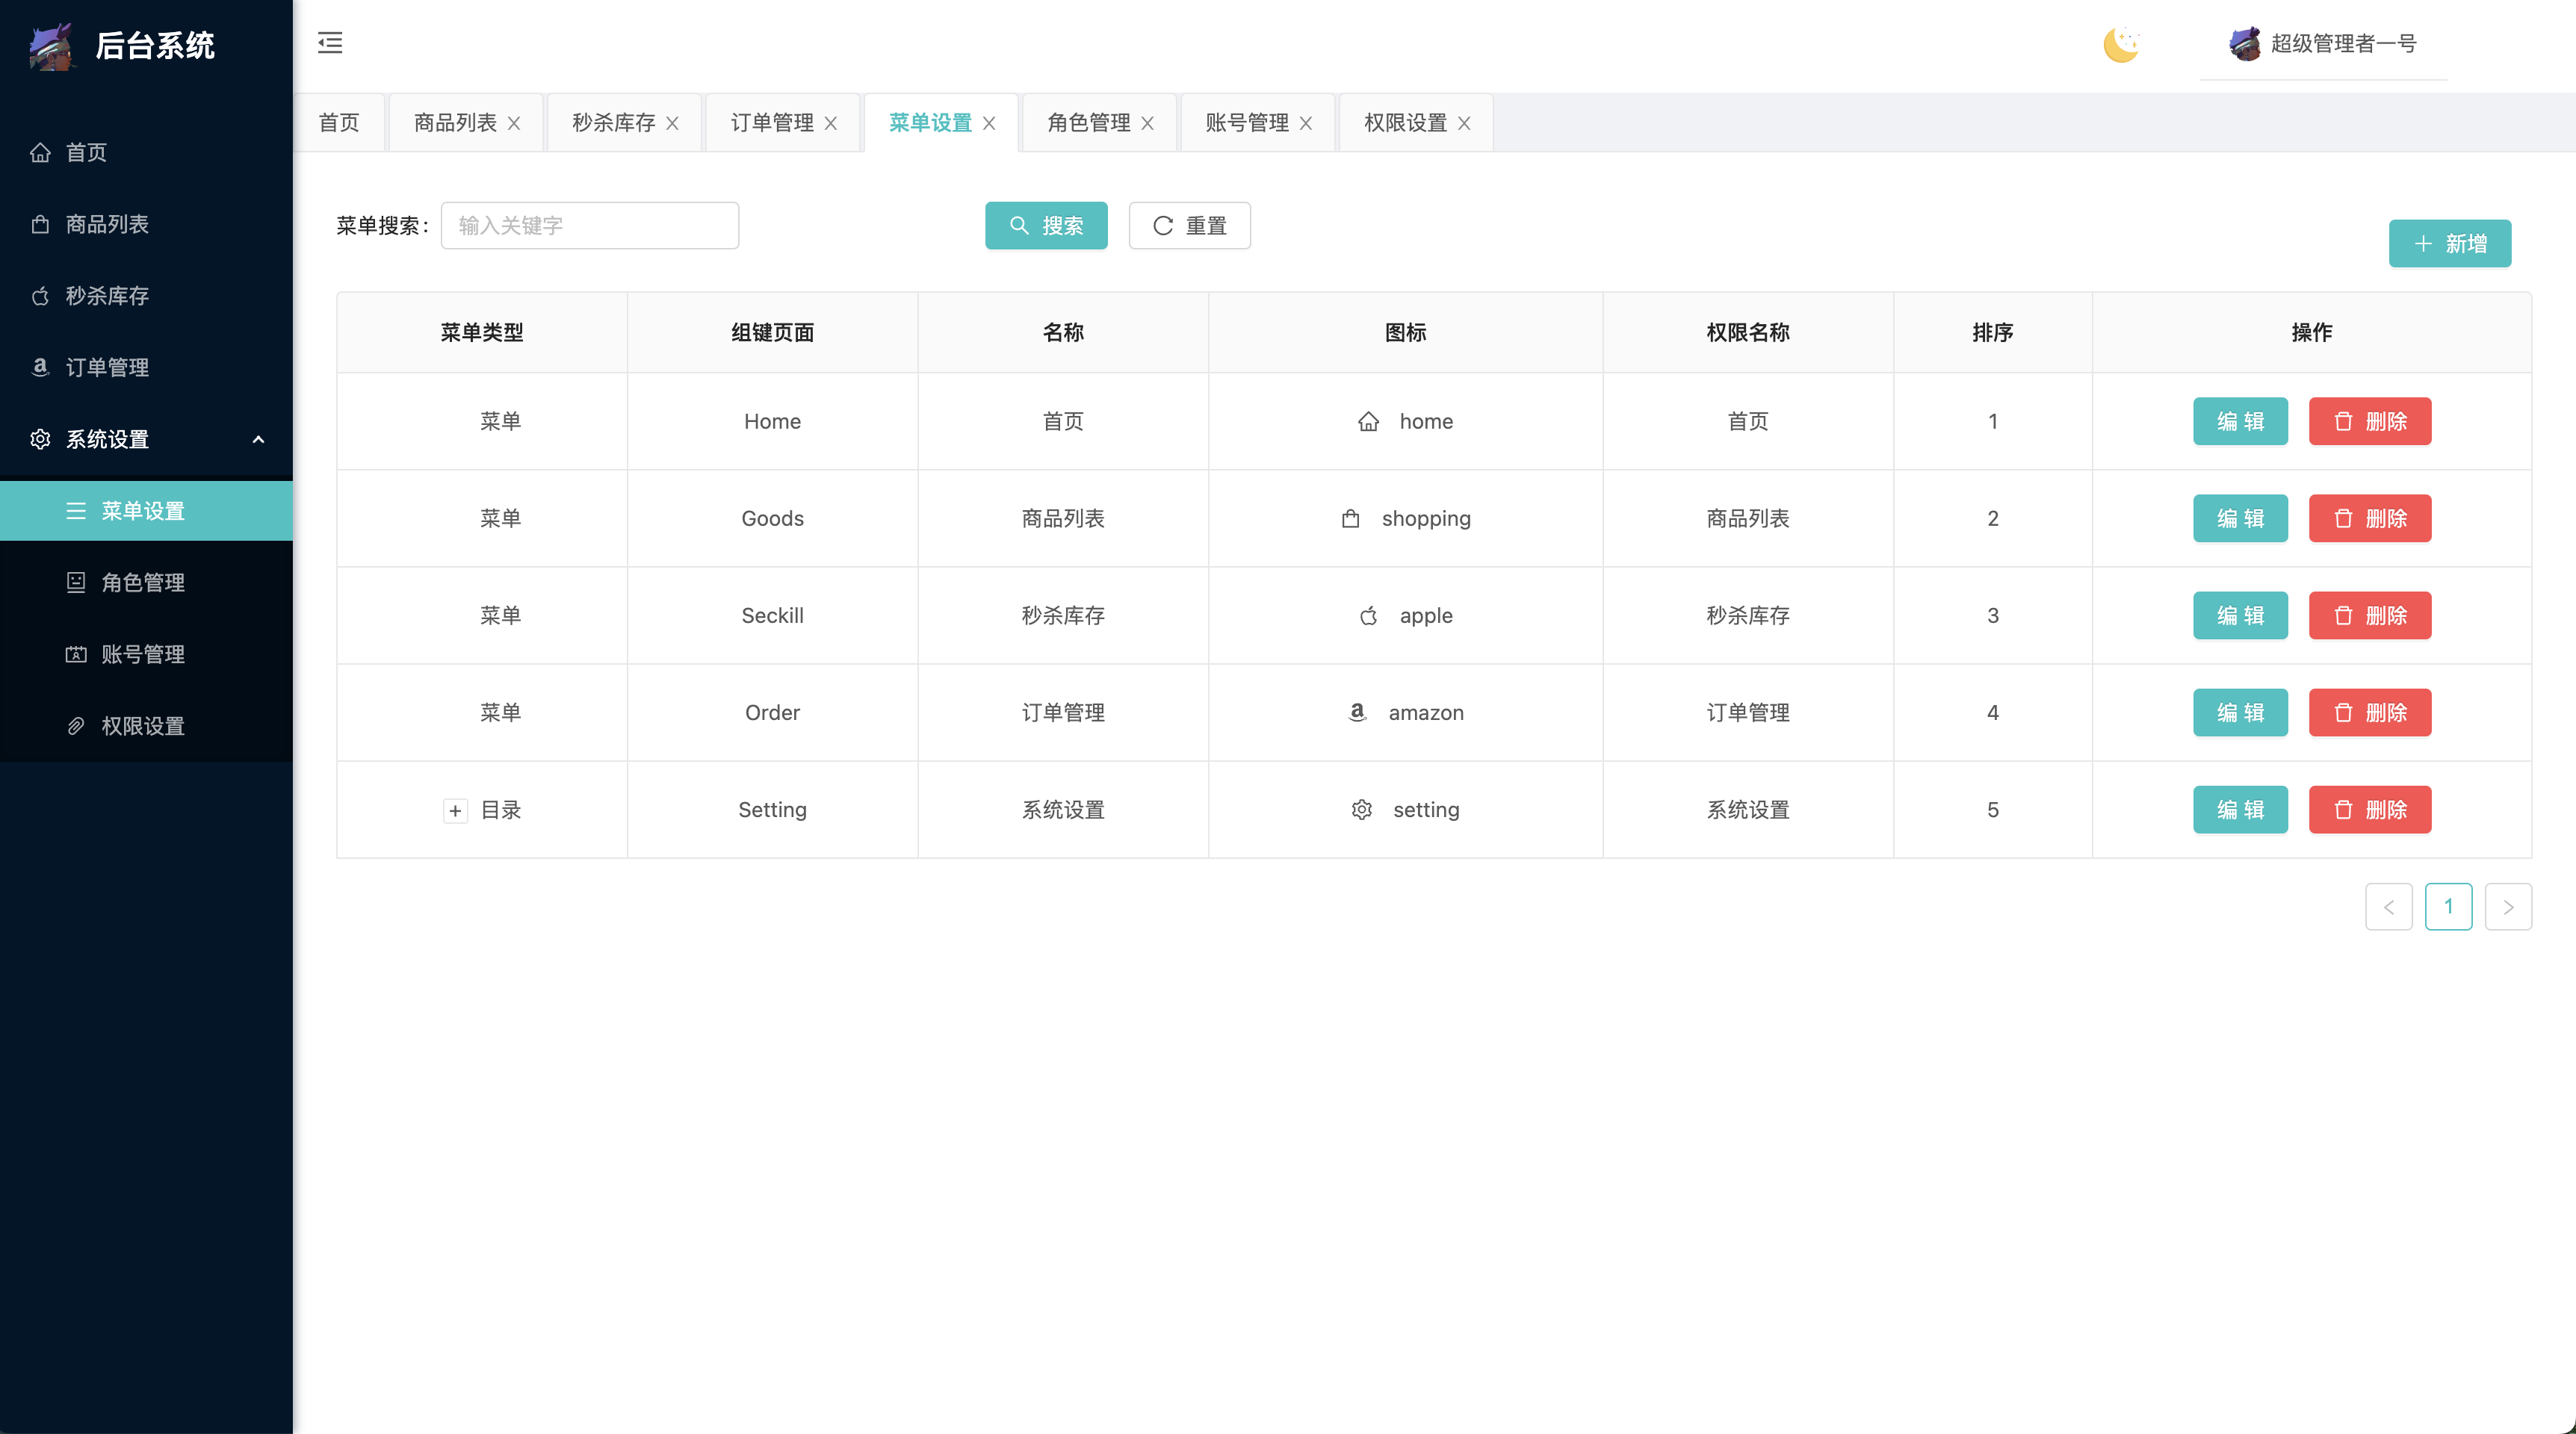This screenshot has width=2576, height=1434.
Task: Expand the 目录 Setting row plus icon
Action: coord(455,811)
